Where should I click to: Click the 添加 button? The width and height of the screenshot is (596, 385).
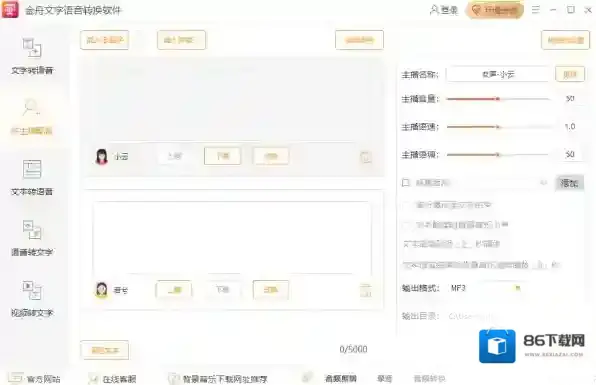pos(569,183)
